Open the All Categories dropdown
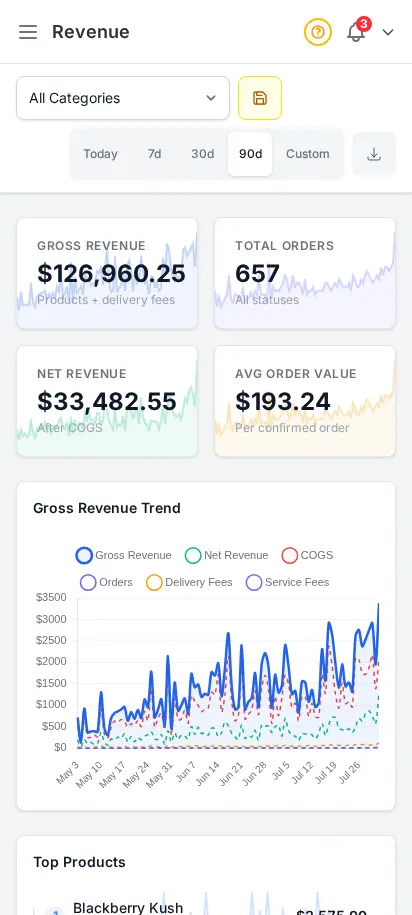 tap(123, 98)
